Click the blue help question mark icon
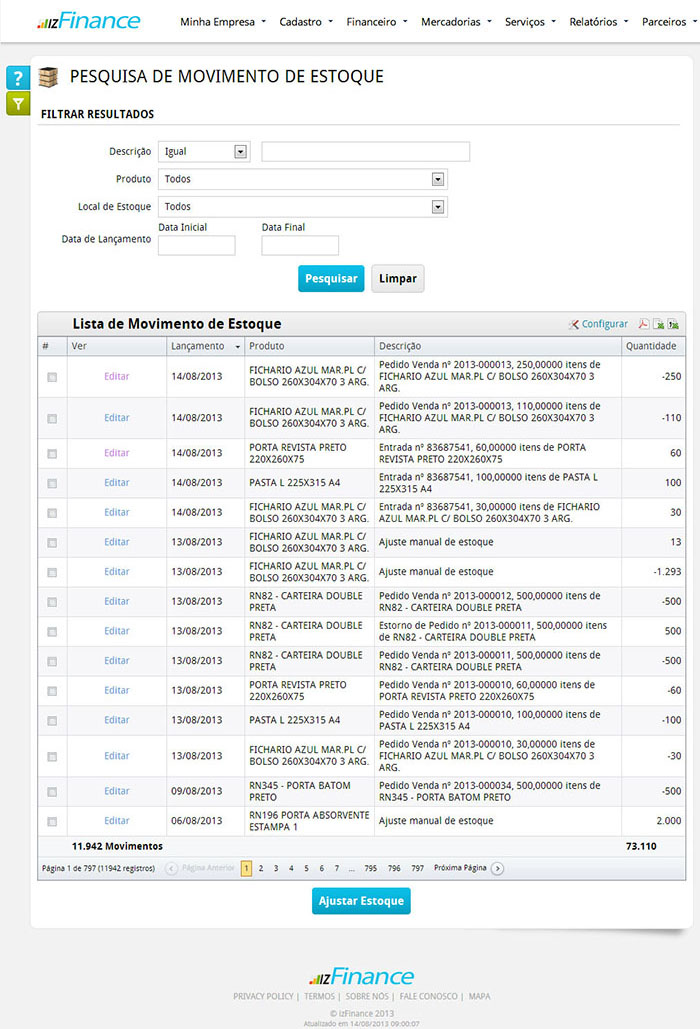The width and height of the screenshot is (700, 1029). click(x=18, y=78)
